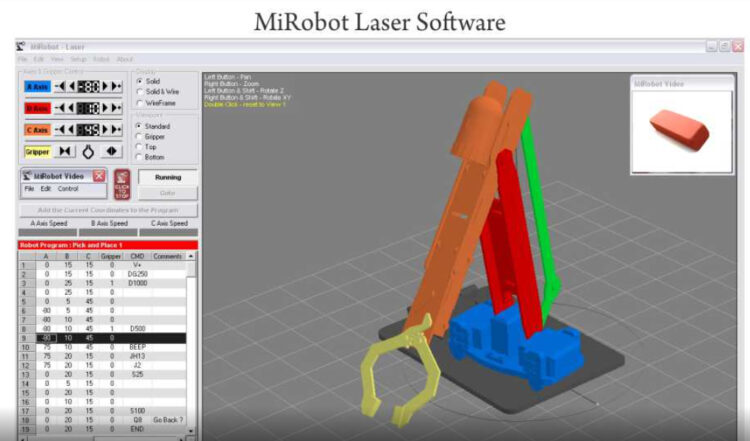The width and height of the screenshot is (750, 441).
Task: Open Control menu in MiRobot Video window
Action: tap(67, 188)
